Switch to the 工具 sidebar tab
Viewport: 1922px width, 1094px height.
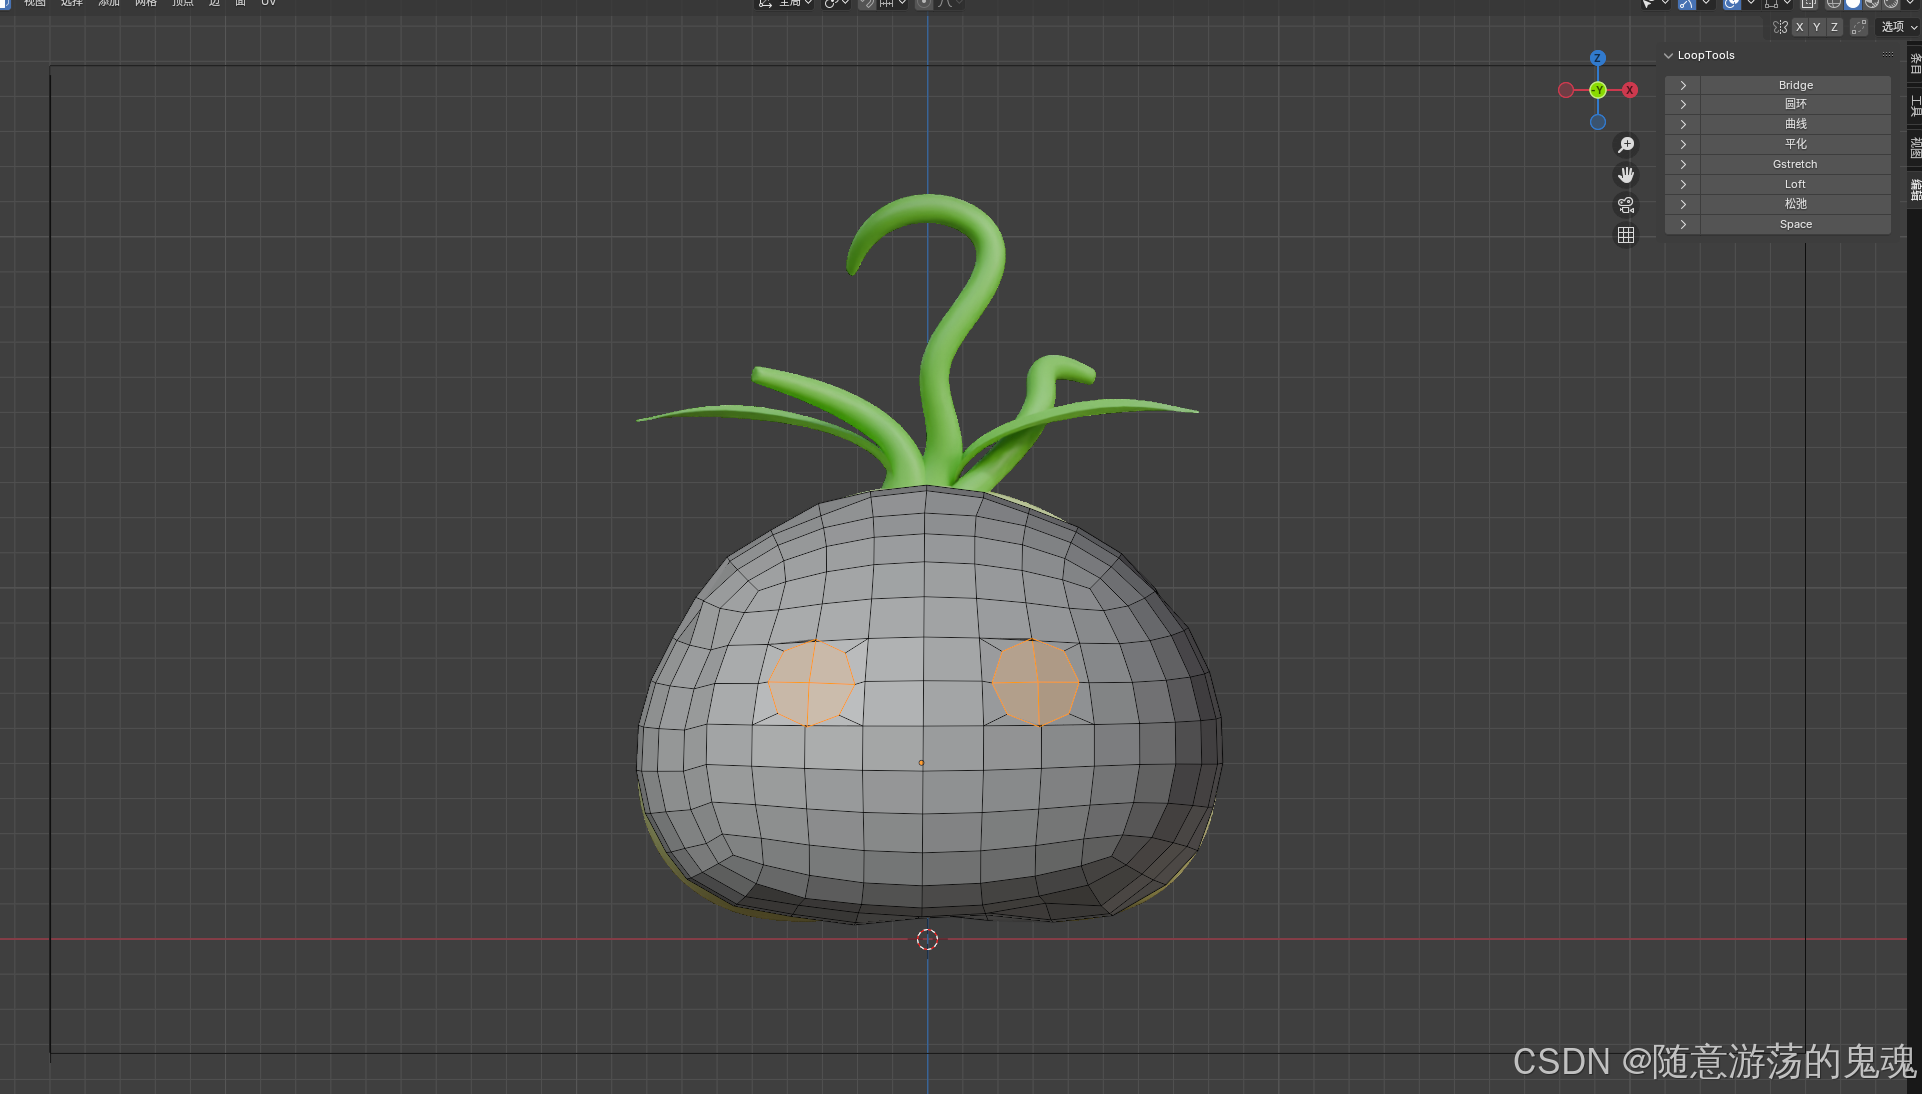1914,105
